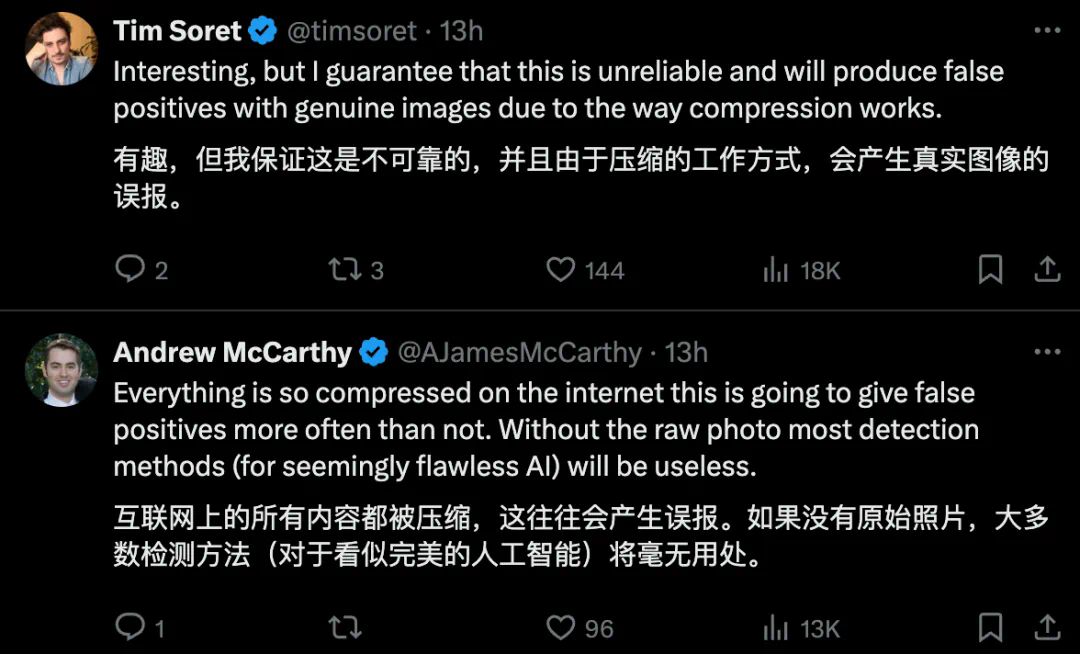Open more options on Tim Soret's tweet
The image size is (1080, 654).
click(1046, 31)
